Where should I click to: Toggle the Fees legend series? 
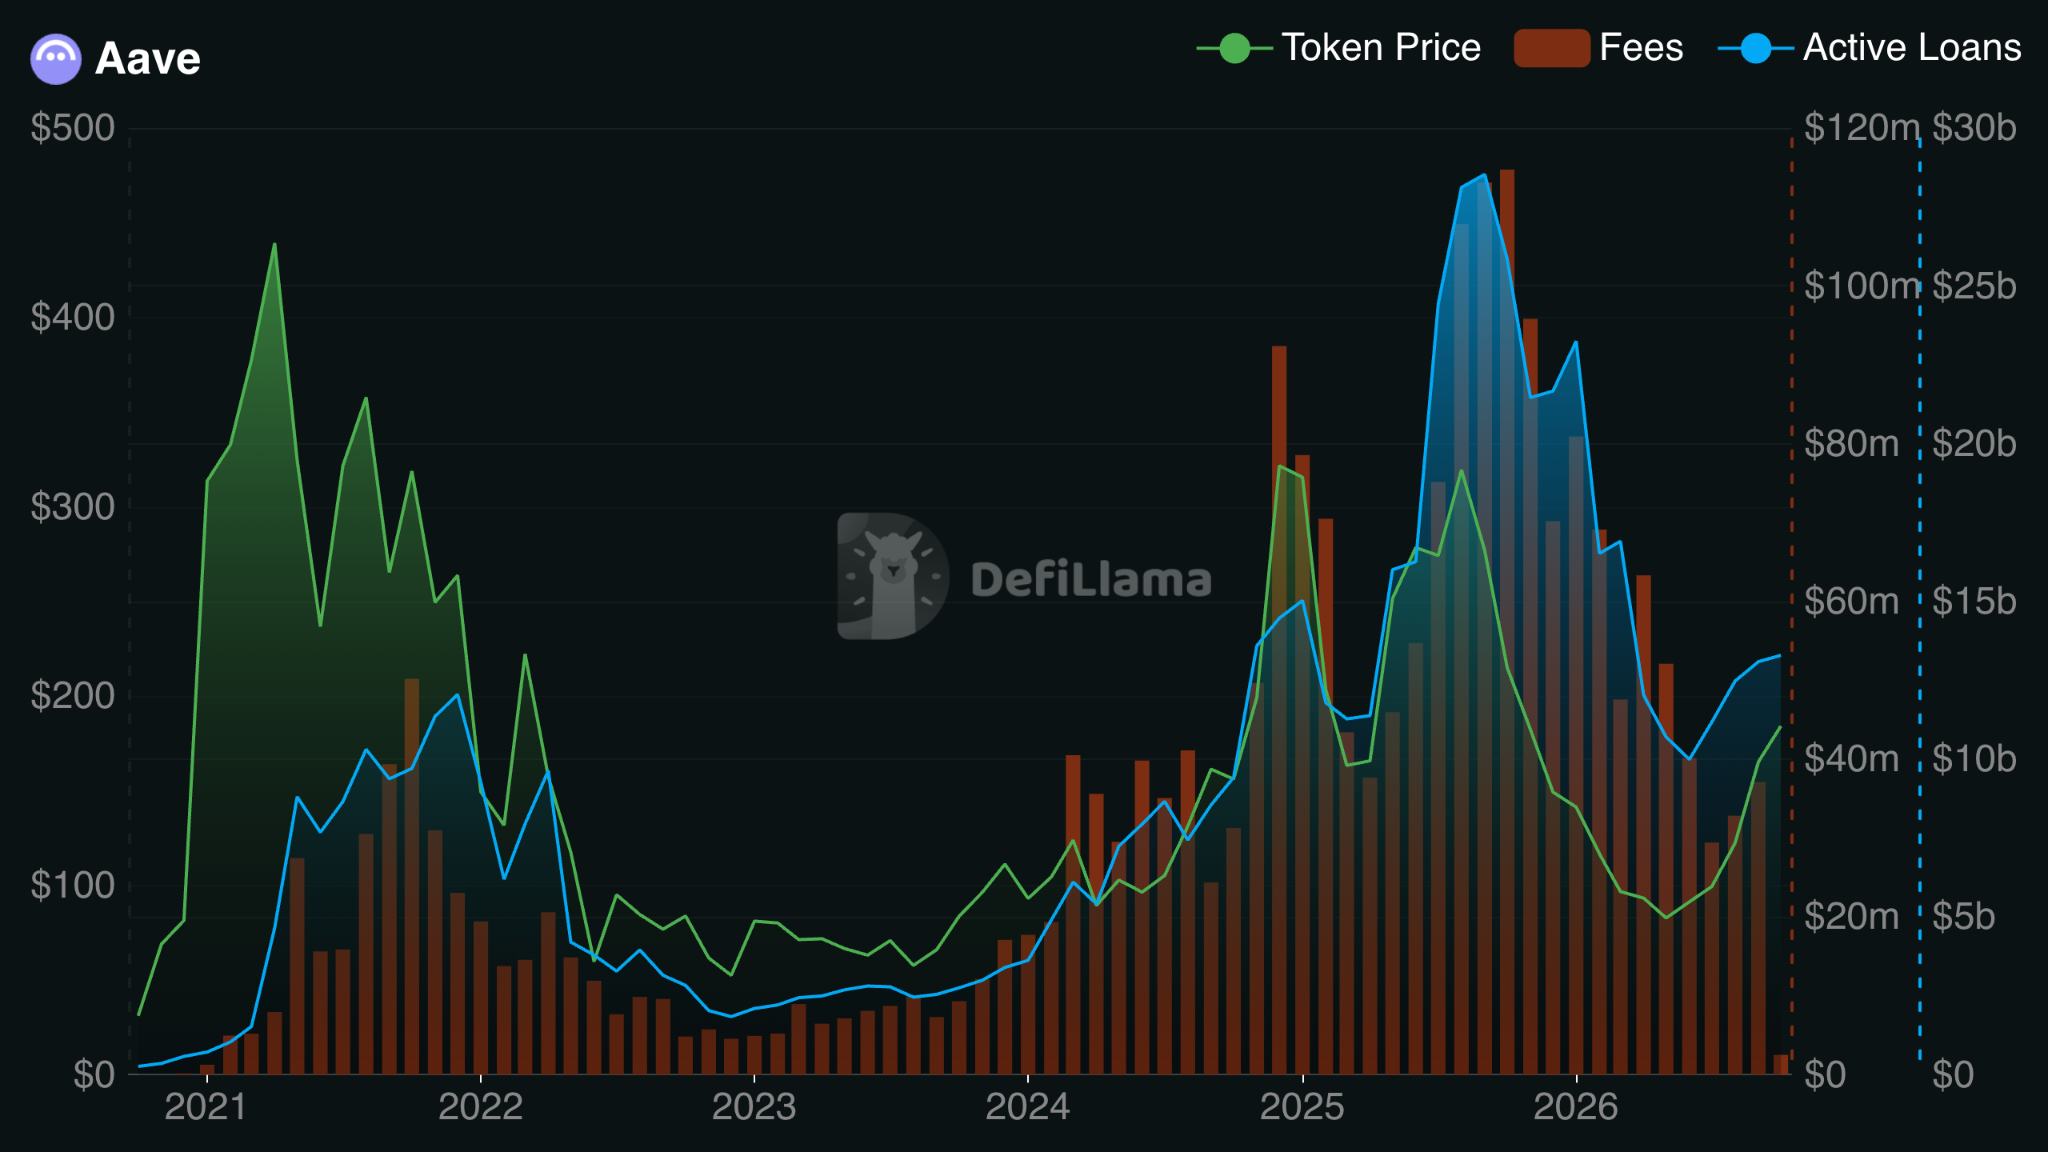click(1598, 48)
